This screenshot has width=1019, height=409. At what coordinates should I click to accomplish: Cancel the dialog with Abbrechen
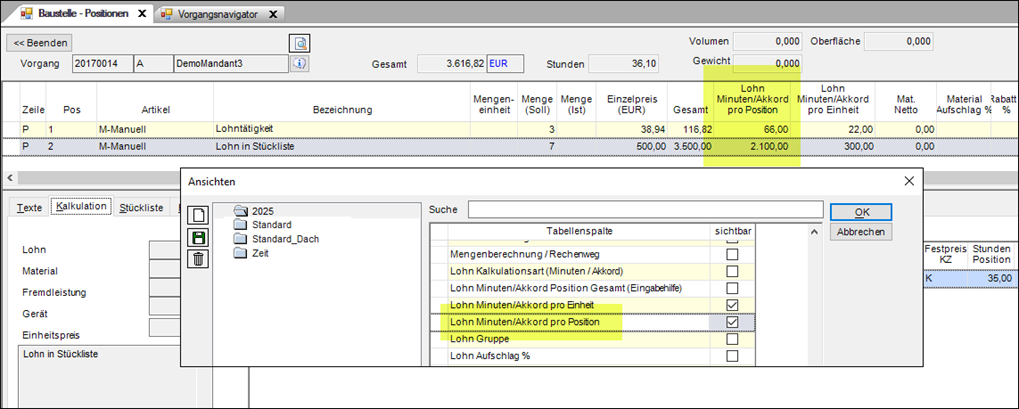point(861,231)
